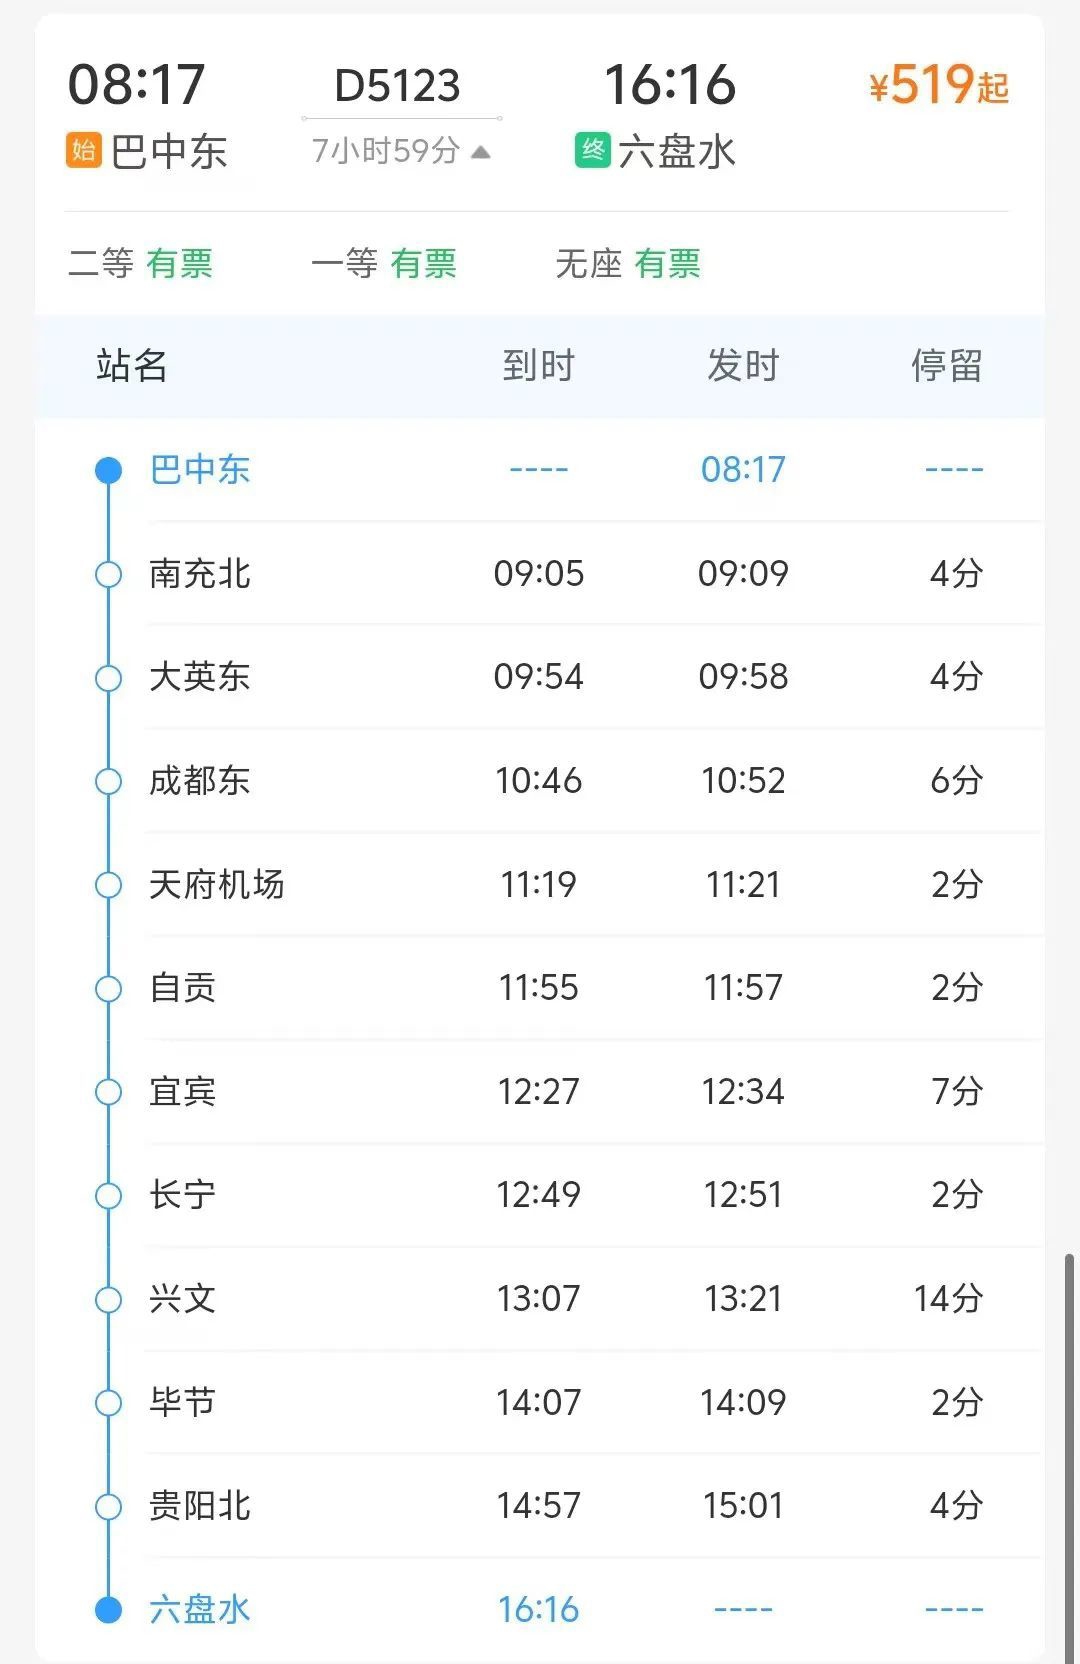Select 一等 seat with available tickets
Viewport: 1080px width, 1664px height.
click(384, 264)
